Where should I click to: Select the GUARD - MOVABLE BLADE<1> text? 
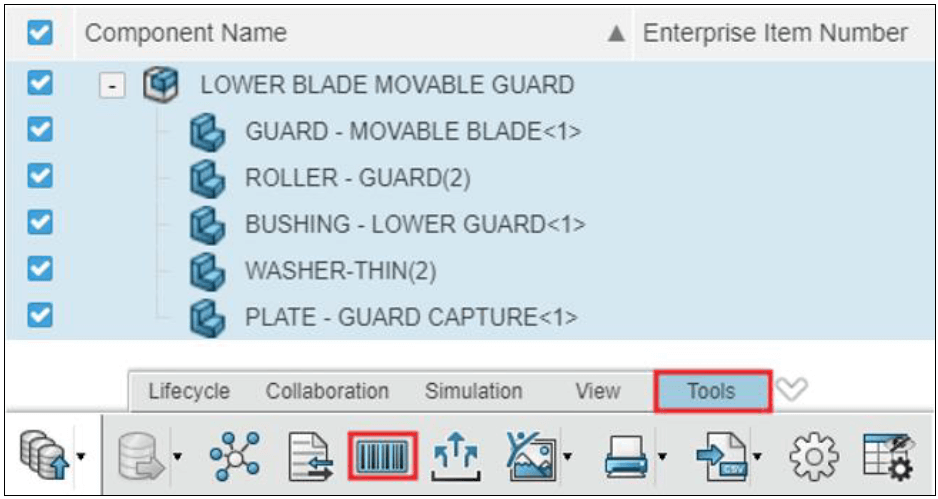click(x=413, y=131)
